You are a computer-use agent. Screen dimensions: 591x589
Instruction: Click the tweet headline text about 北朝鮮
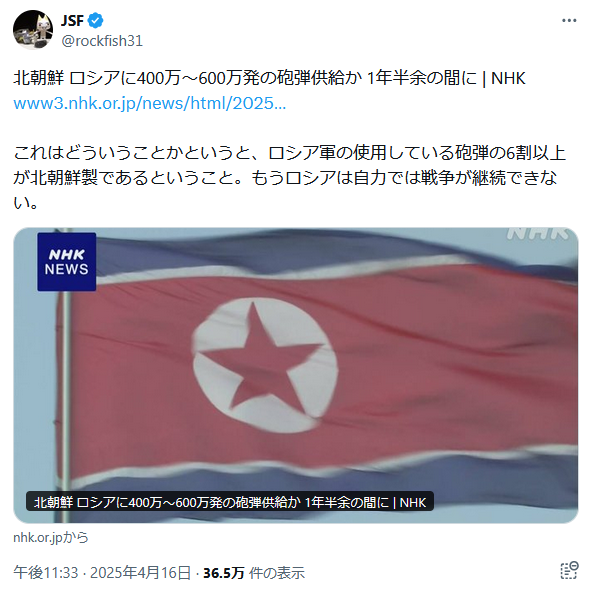[x=269, y=78]
